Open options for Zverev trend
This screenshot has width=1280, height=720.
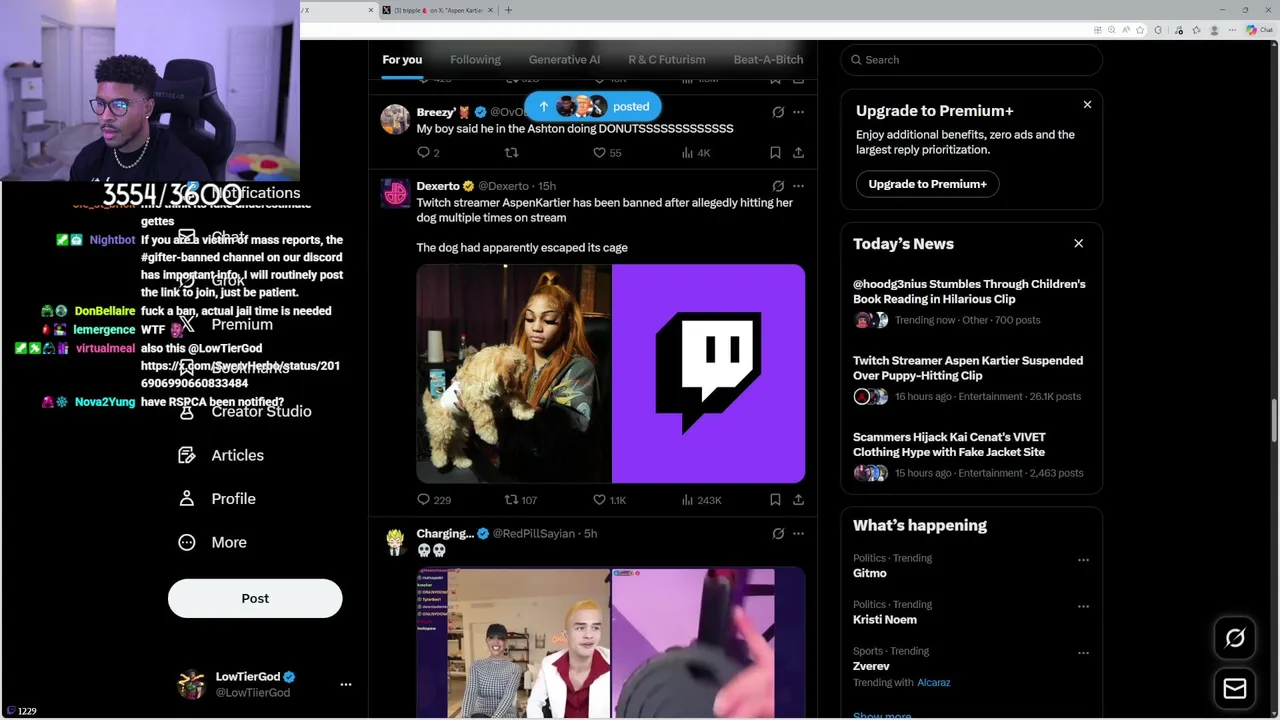click(1083, 653)
